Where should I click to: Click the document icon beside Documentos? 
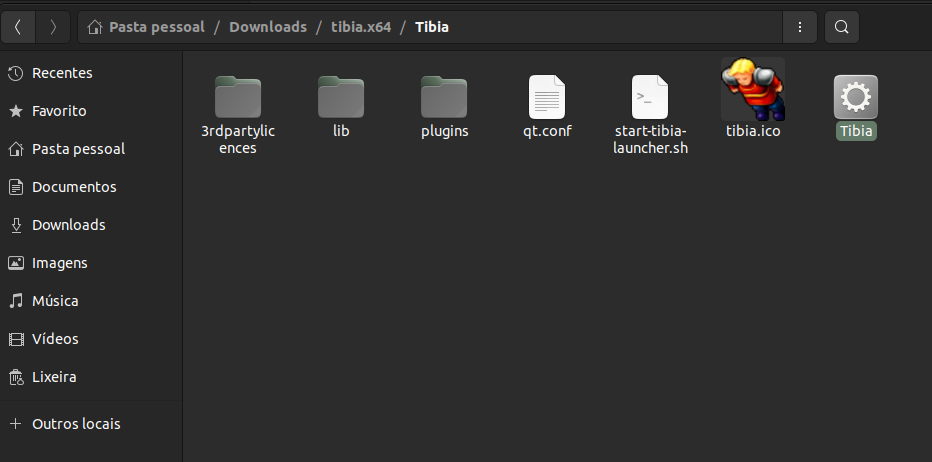pos(15,187)
